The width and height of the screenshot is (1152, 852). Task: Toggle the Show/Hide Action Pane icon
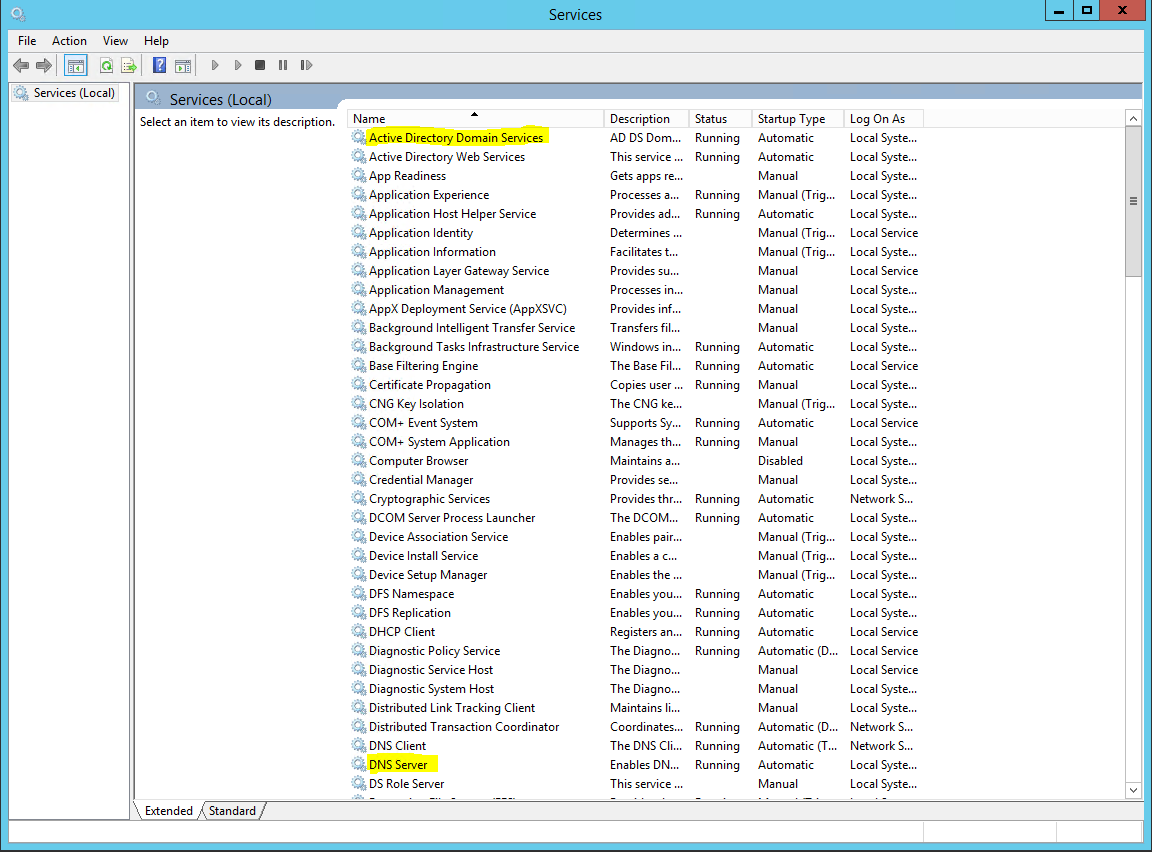(x=183, y=65)
